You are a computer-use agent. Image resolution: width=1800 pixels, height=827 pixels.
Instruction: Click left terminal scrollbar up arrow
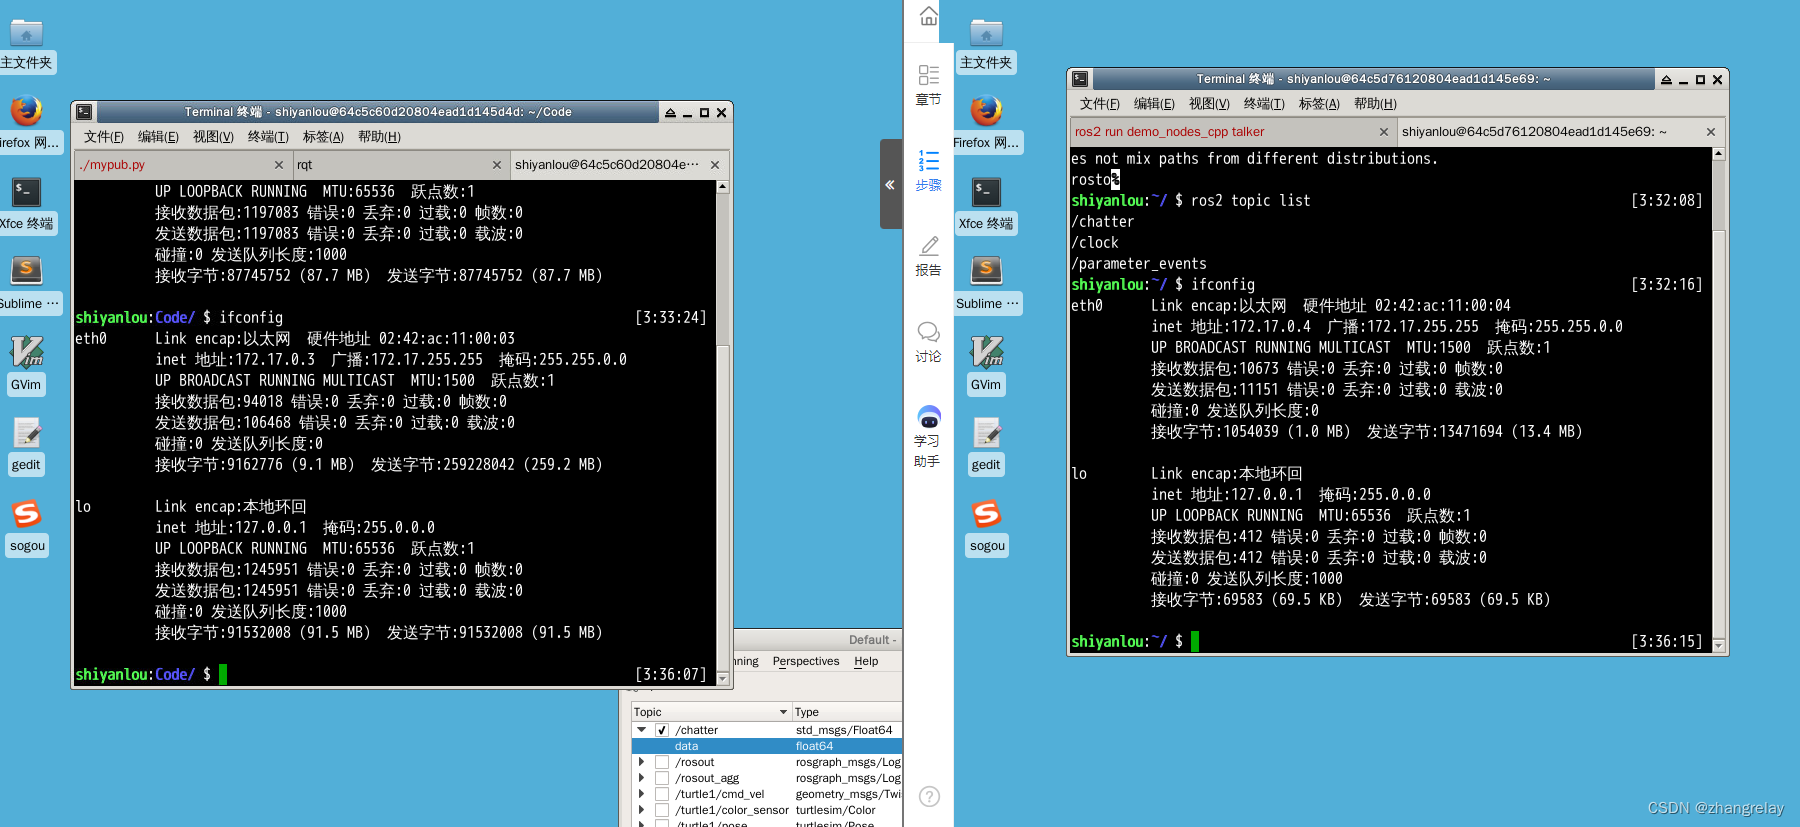tap(723, 187)
